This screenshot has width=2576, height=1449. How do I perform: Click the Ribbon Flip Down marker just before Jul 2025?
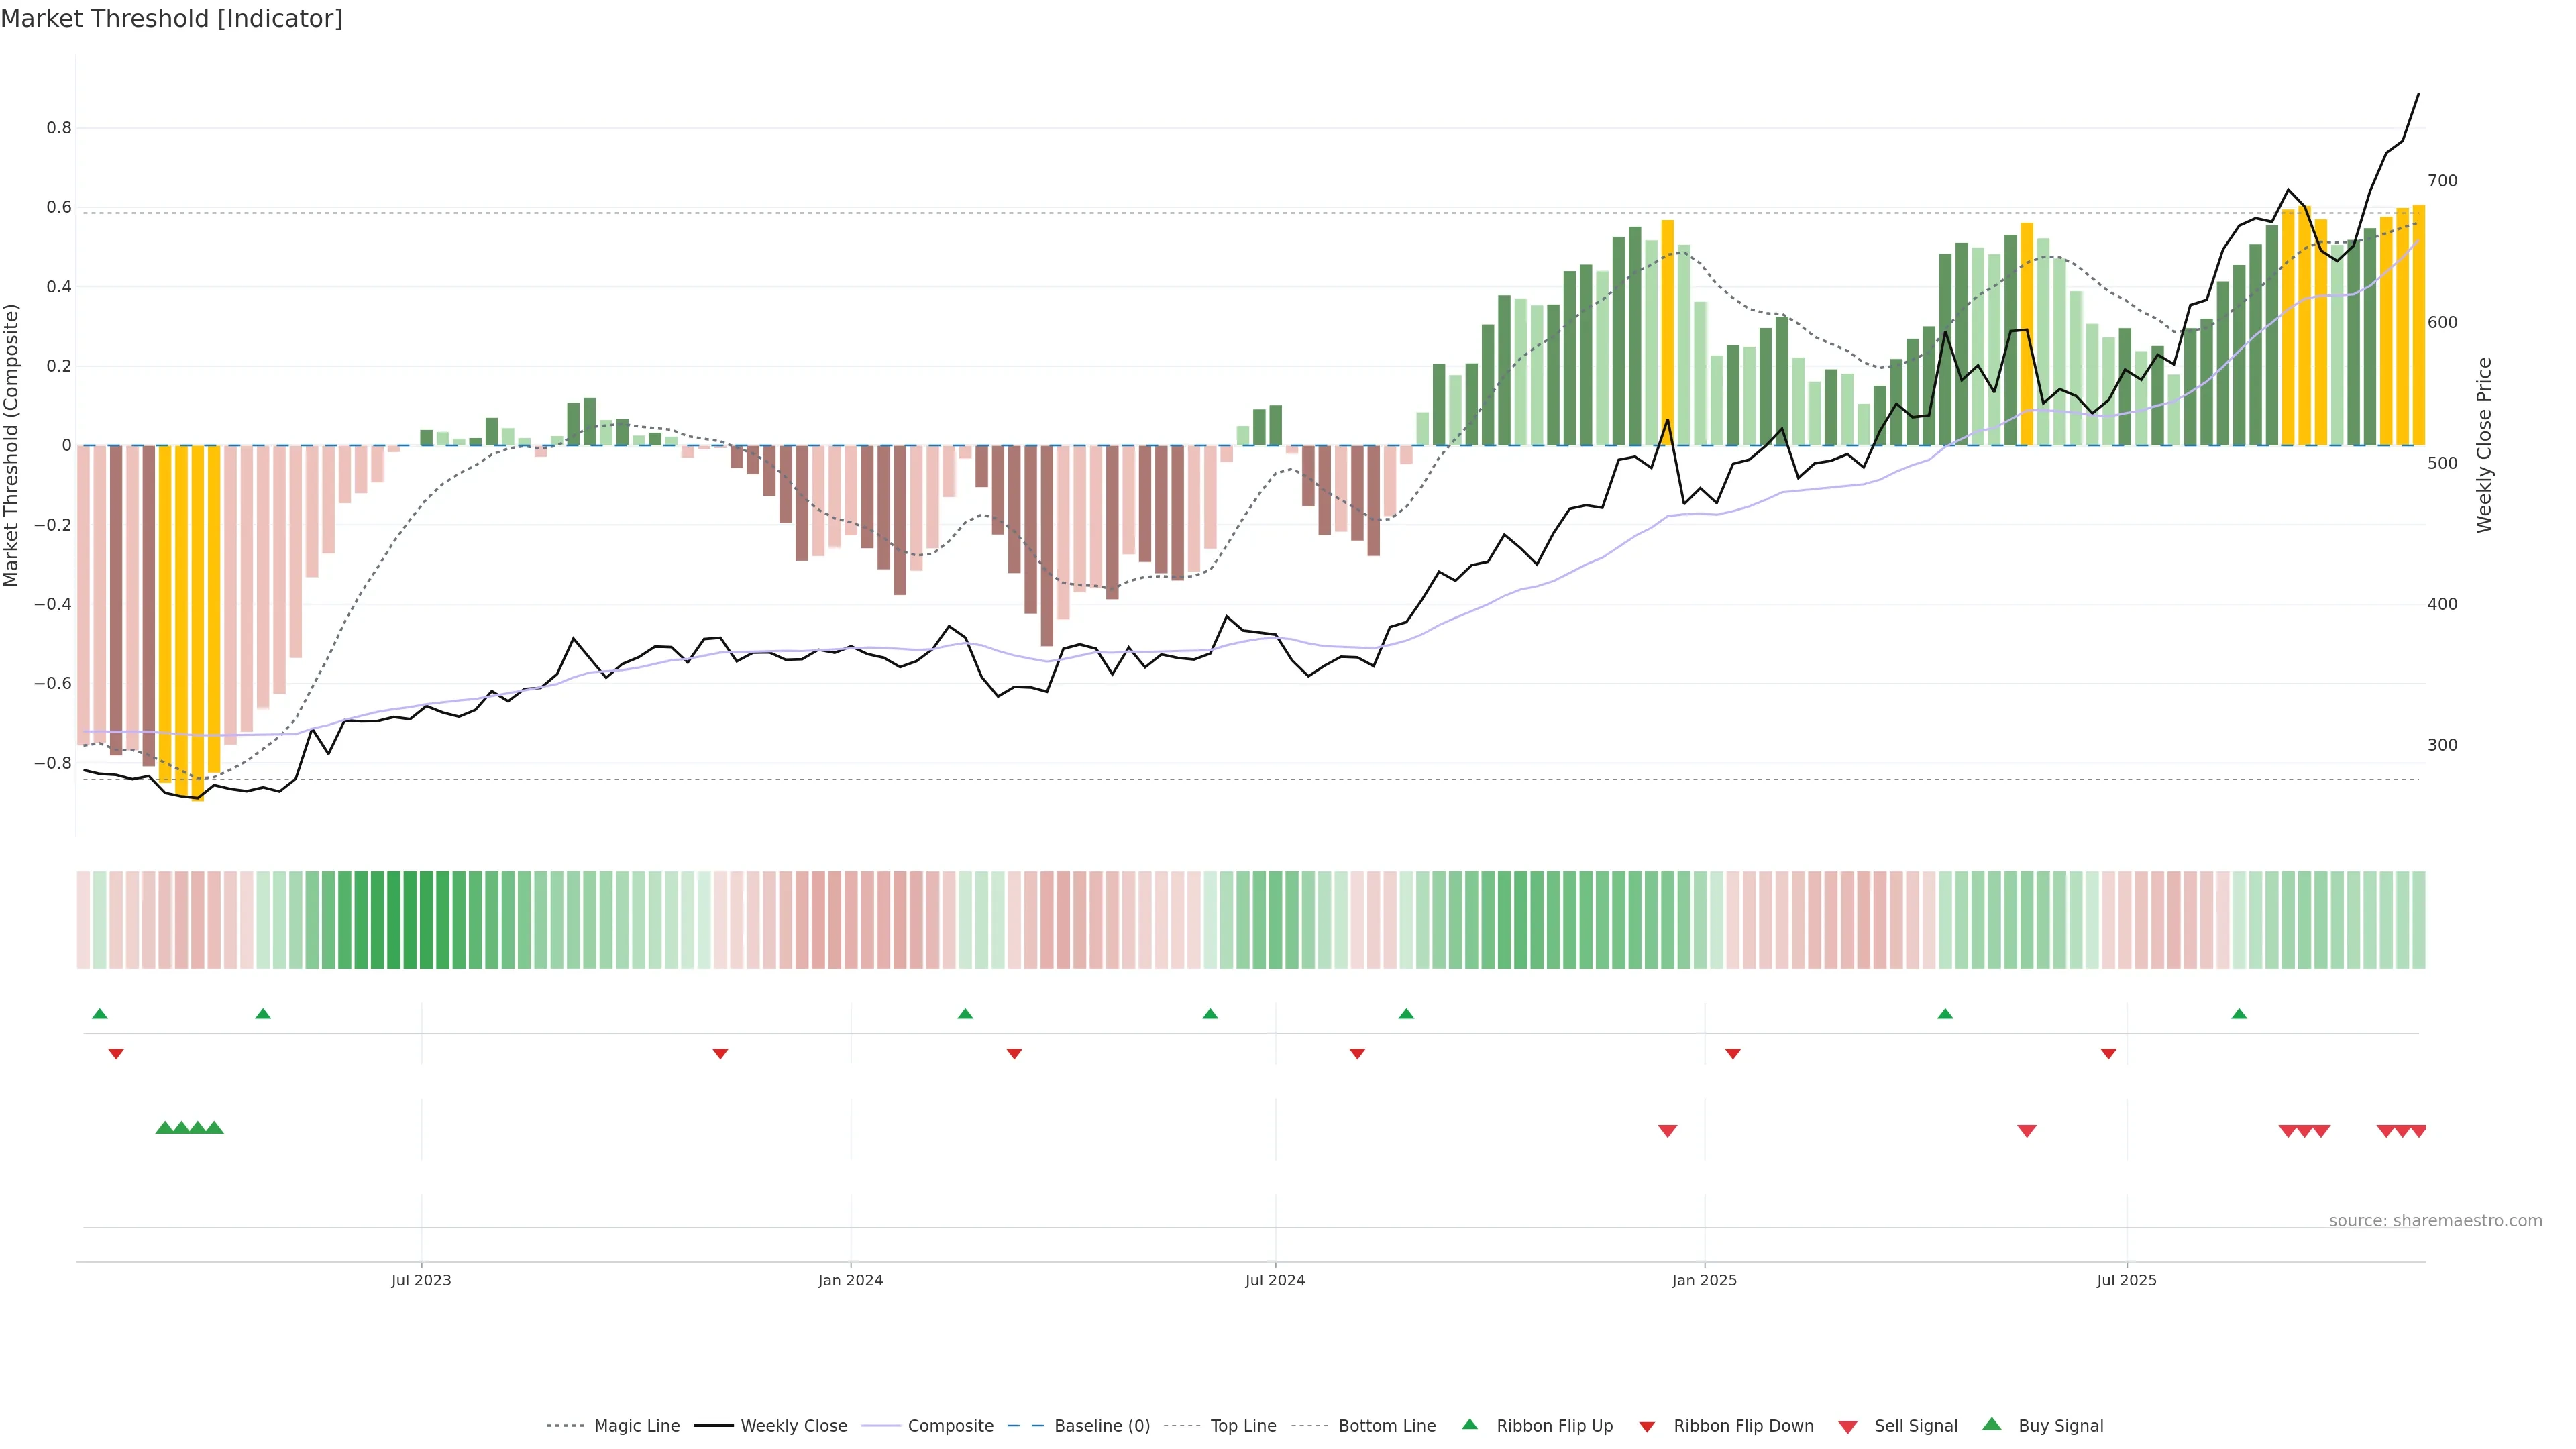tap(2108, 1054)
